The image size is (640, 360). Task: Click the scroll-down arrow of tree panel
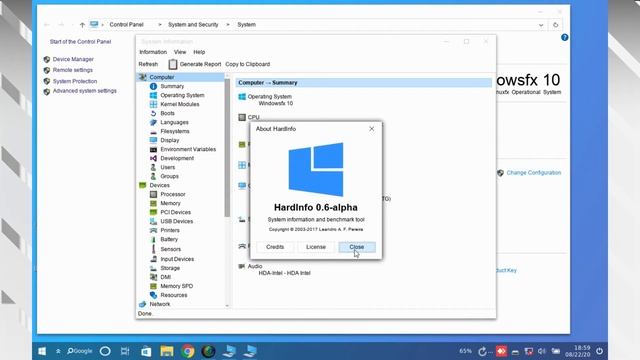click(227, 305)
